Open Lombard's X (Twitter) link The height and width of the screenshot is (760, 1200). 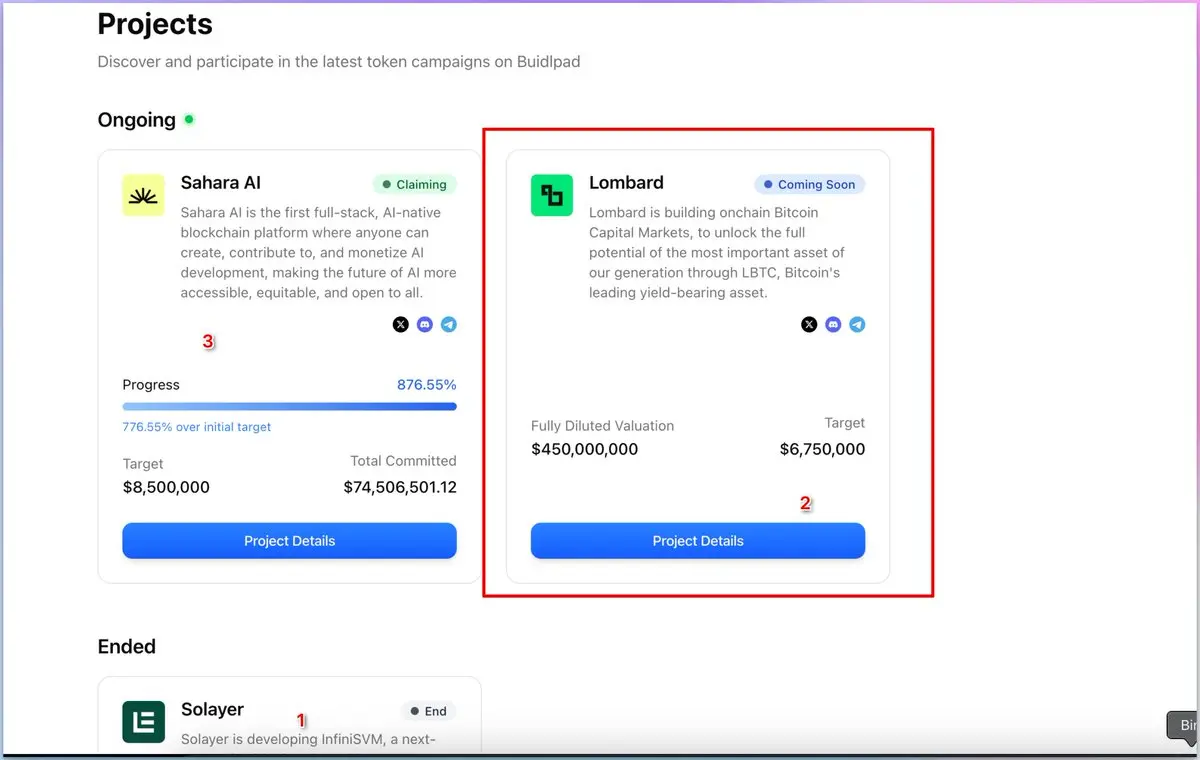pyautogui.click(x=809, y=325)
